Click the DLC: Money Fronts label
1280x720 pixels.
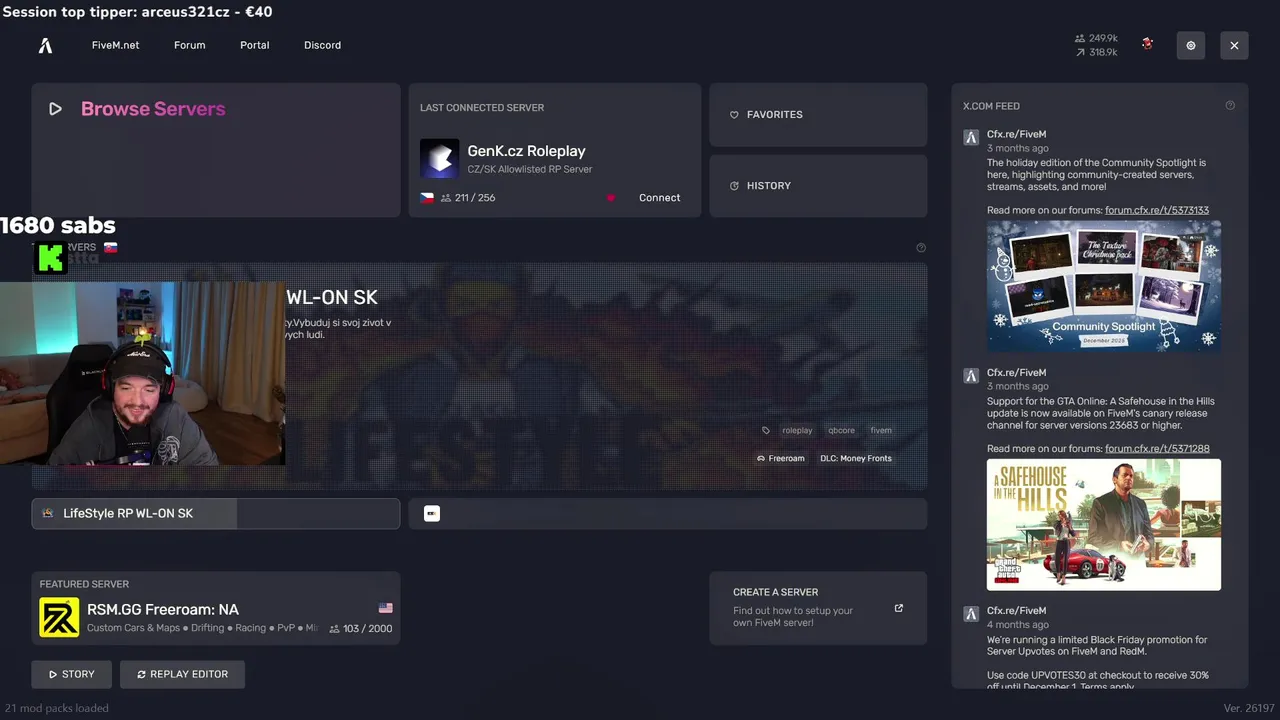(x=856, y=459)
